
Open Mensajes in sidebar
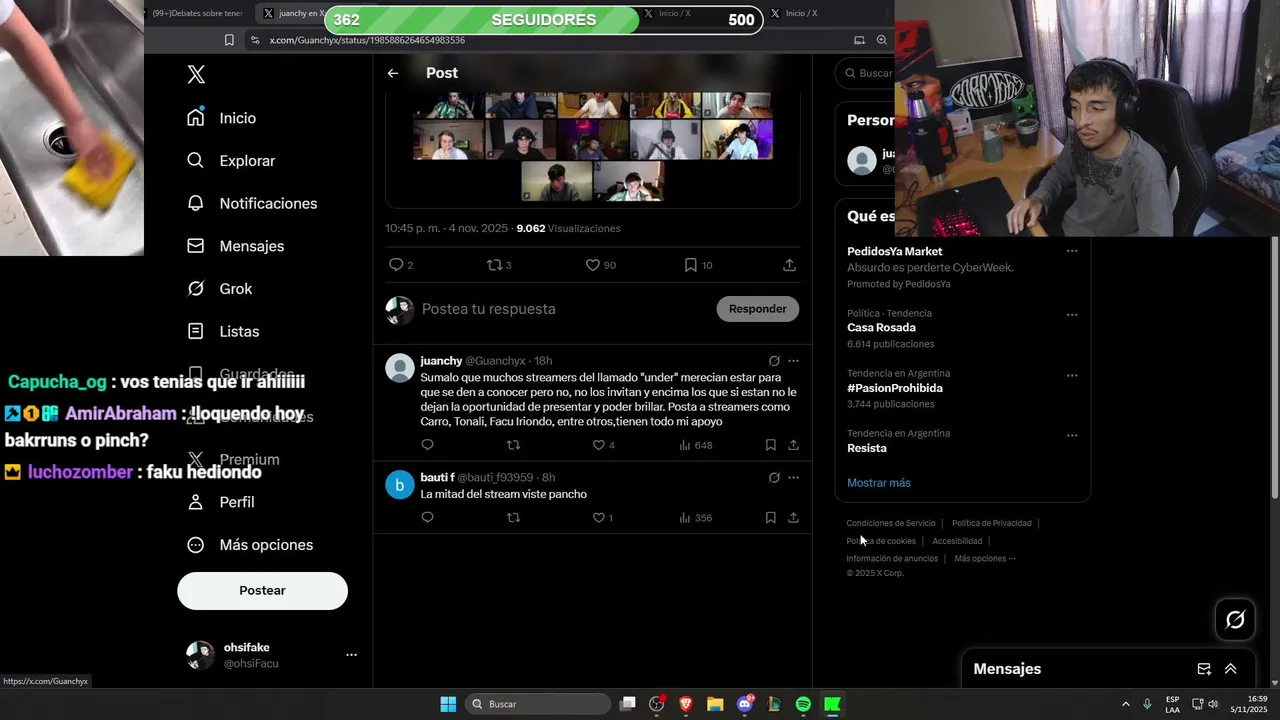click(236, 246)
